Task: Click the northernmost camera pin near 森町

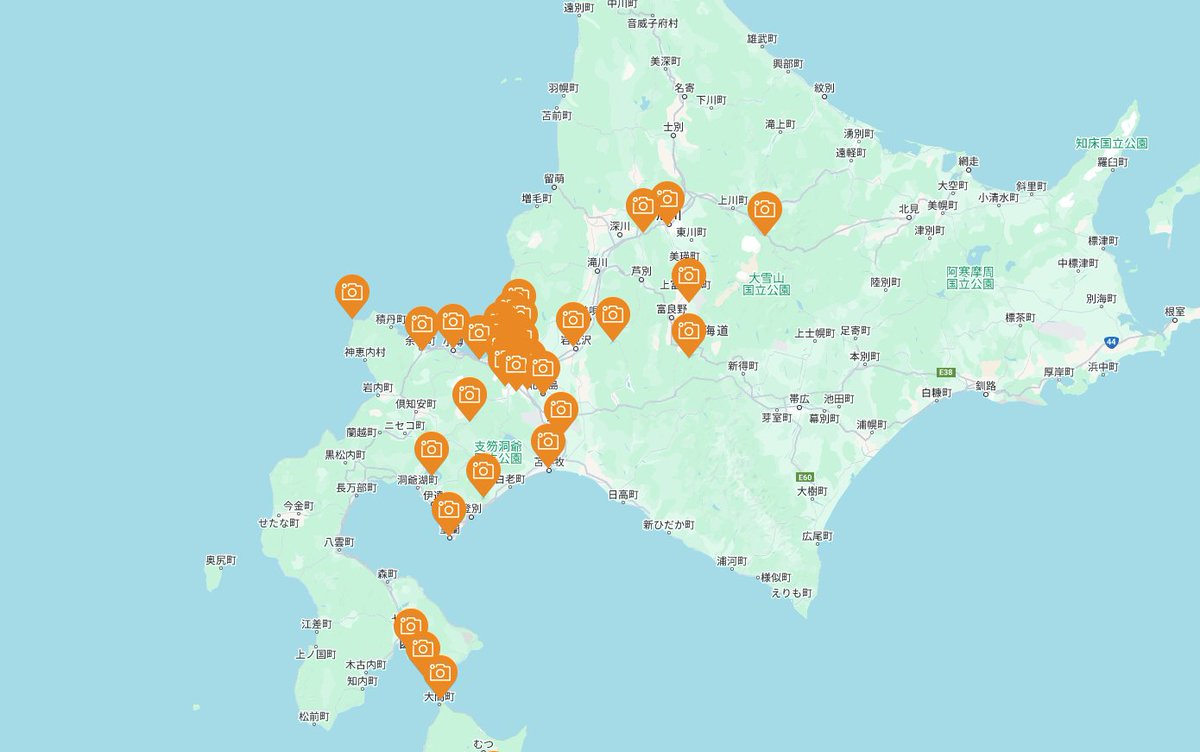Action: click(x=410, y=627)
